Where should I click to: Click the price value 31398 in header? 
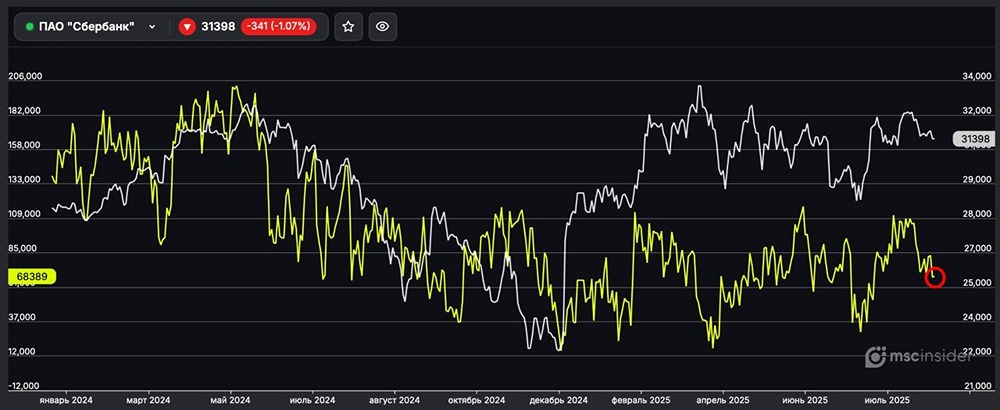tap(218, 27)
